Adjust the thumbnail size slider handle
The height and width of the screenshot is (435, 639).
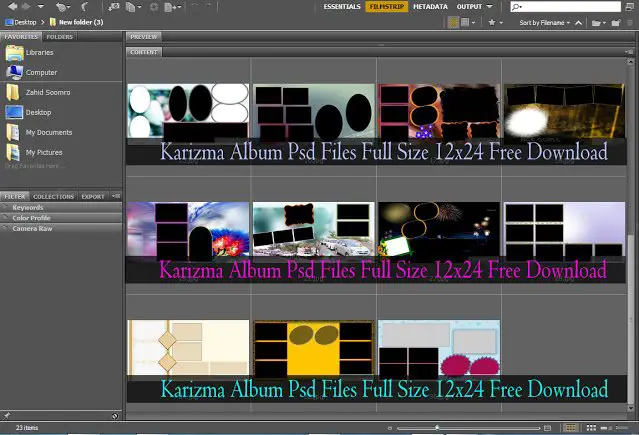coord(437,428)
